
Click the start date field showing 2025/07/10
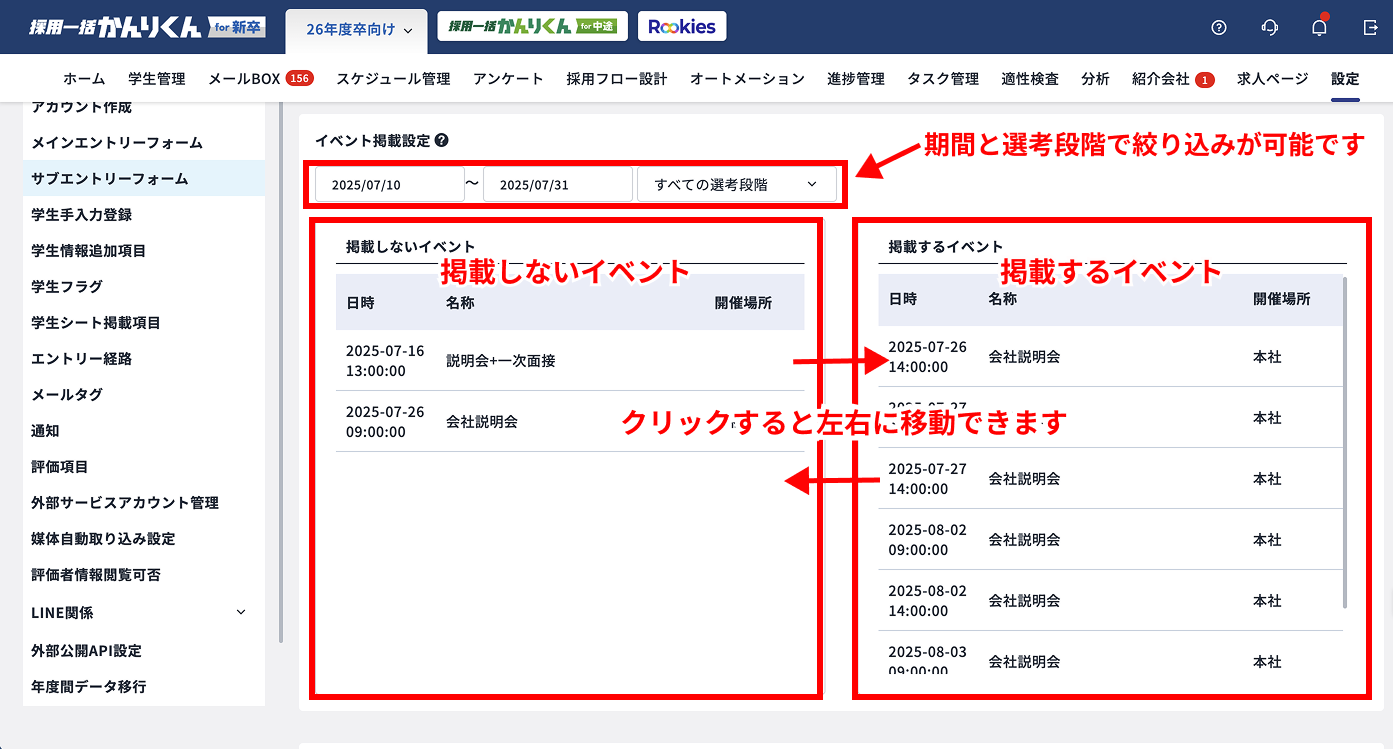pyautogui.click(x=388, y=183)
